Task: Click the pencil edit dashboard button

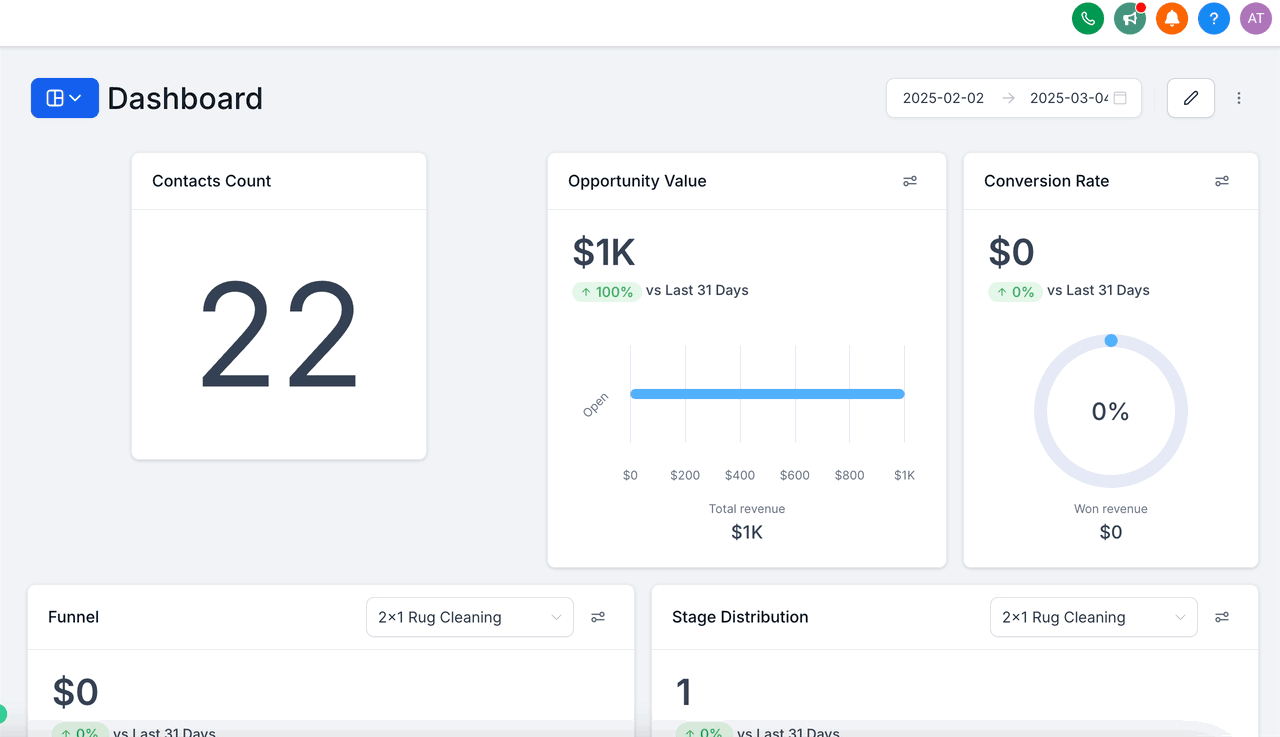Action: [x=1191, y=98]
